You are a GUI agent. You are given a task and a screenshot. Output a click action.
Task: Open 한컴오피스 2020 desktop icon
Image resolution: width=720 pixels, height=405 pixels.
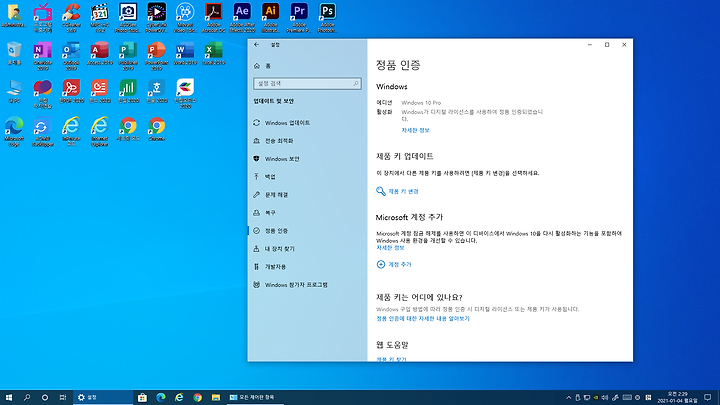click(185, 94)
